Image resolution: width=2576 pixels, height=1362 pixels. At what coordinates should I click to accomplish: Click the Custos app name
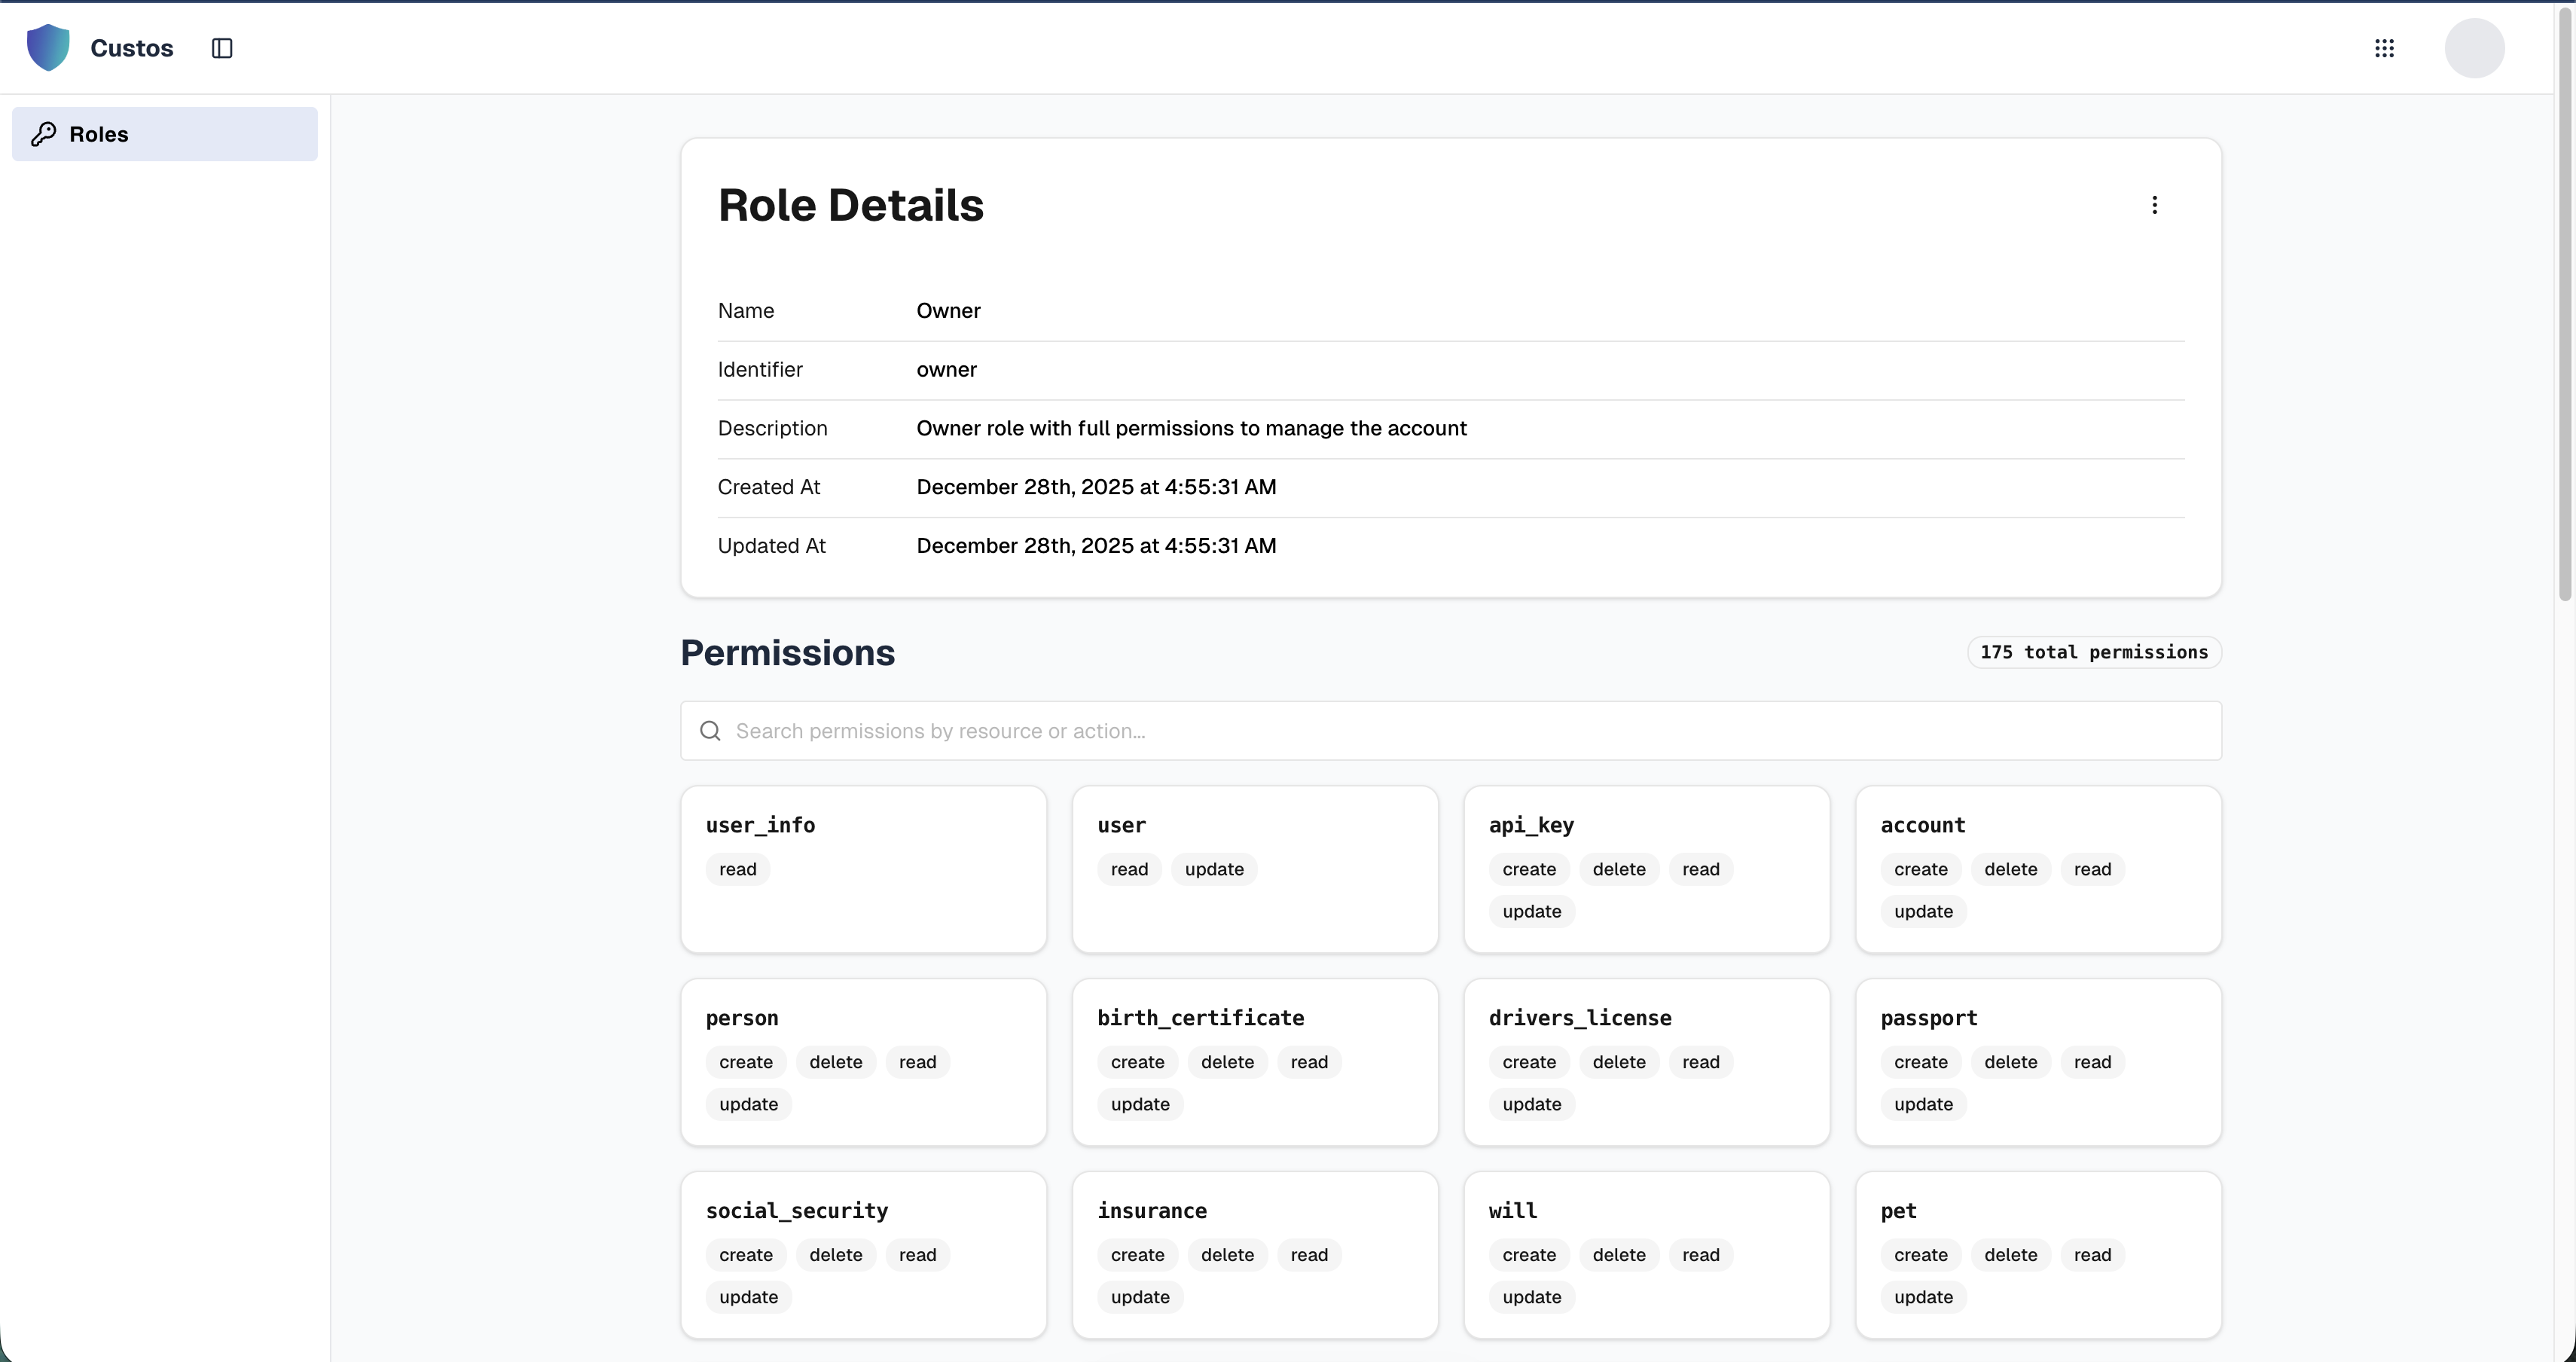[x=132, y=48]
